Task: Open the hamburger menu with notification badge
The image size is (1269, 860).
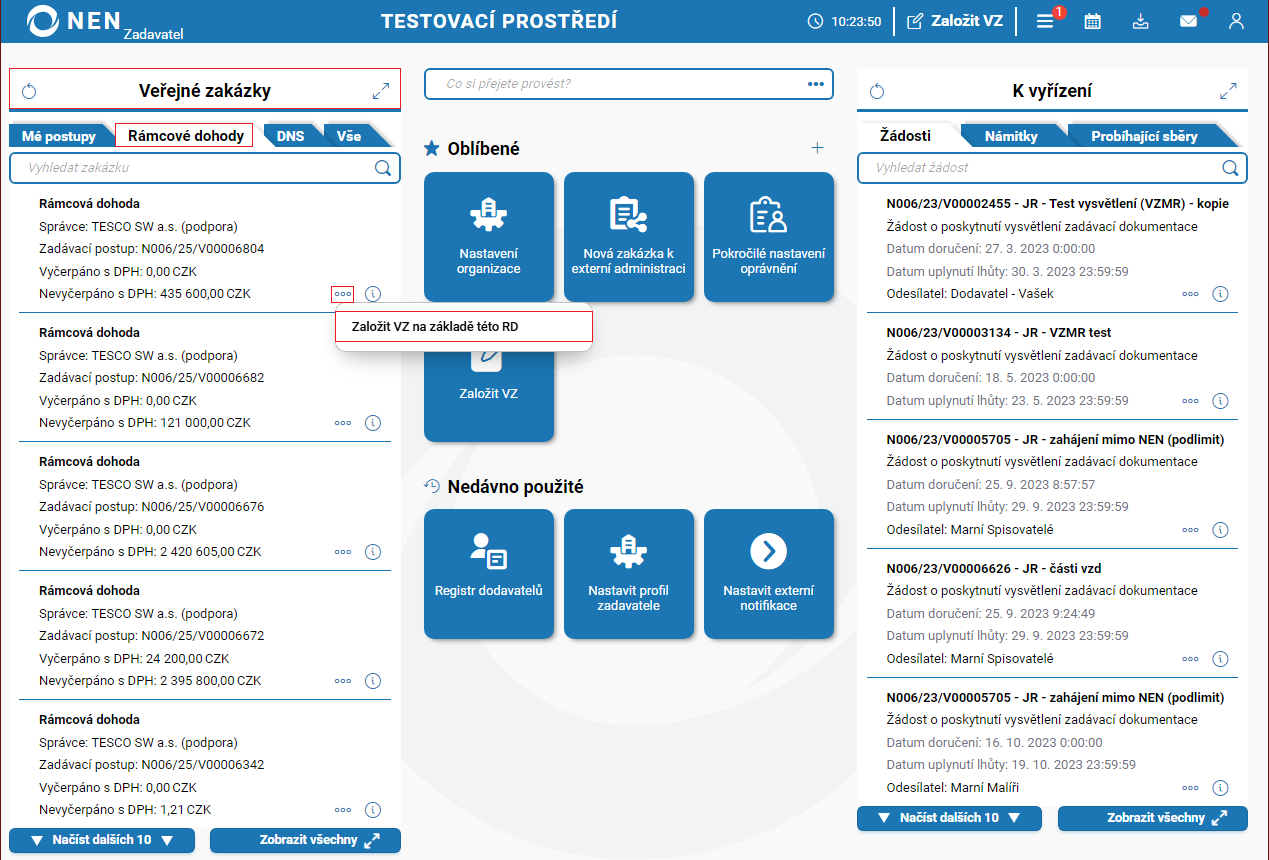Action: point(1045,21)
